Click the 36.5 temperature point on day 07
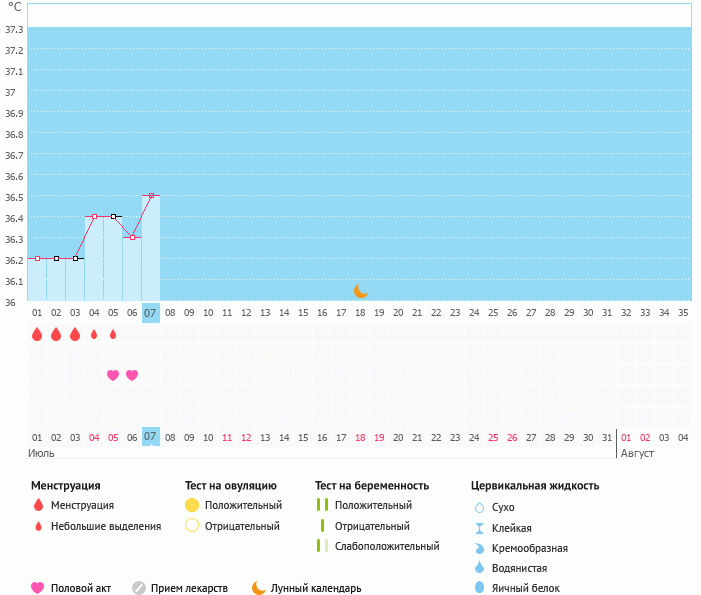This screenshot has width=701, height=595. tap(151, 196)
